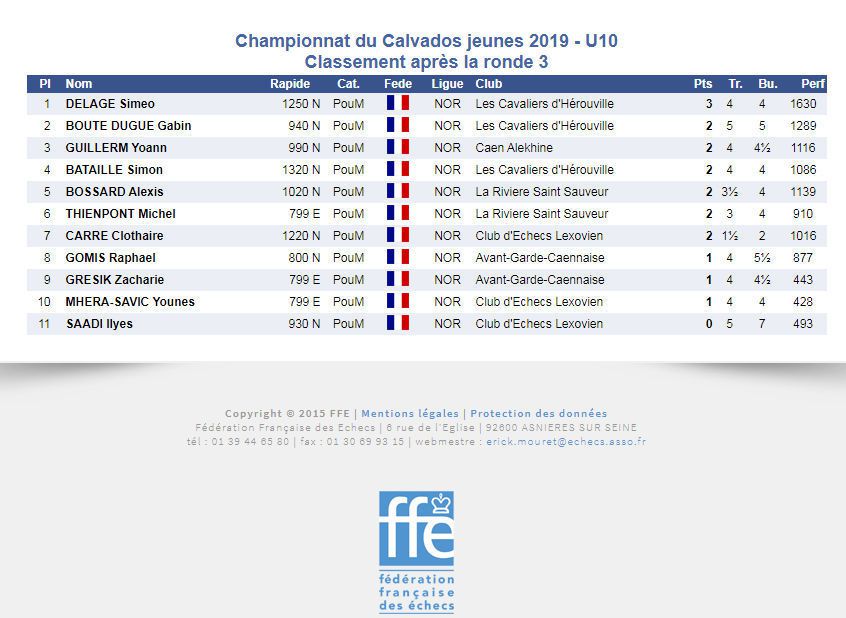Click the FFE federation logo
Screen dimensions: 846x618
pos(416,552)
